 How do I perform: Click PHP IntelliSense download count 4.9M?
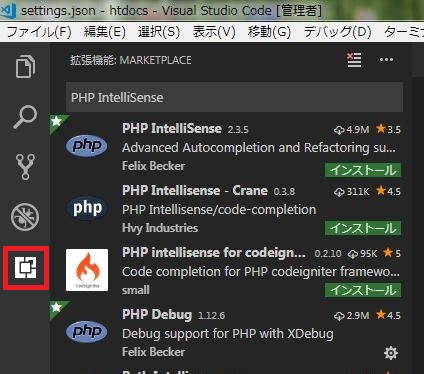352,129
